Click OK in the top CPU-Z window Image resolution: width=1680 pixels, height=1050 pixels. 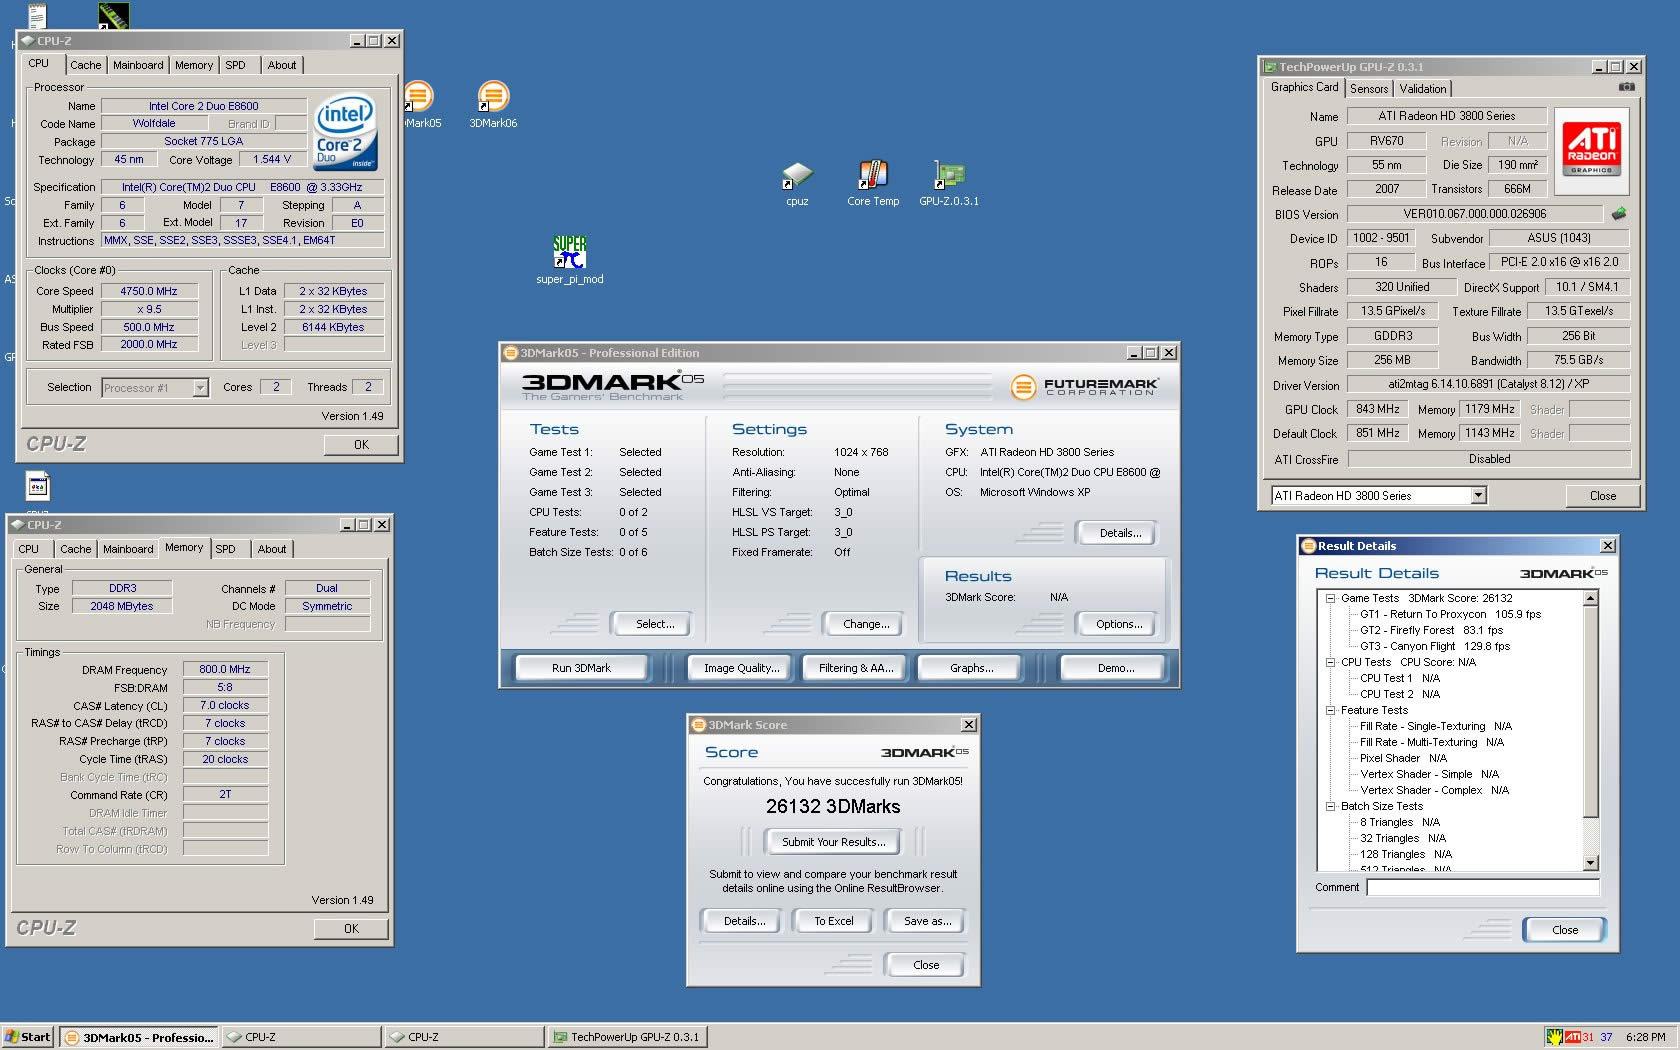(x=361, y=445)
